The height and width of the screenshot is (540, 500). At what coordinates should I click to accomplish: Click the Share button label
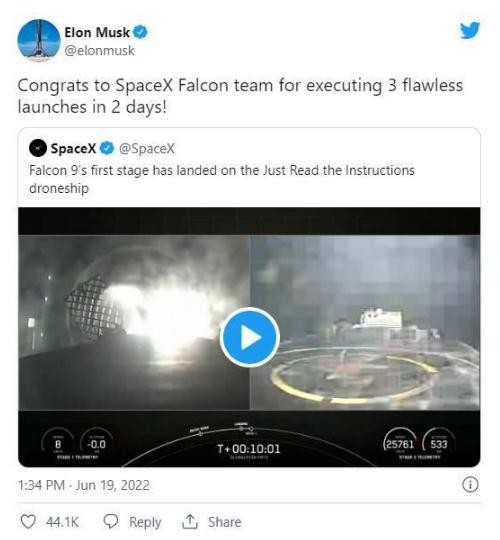click(x=225, y=522)
